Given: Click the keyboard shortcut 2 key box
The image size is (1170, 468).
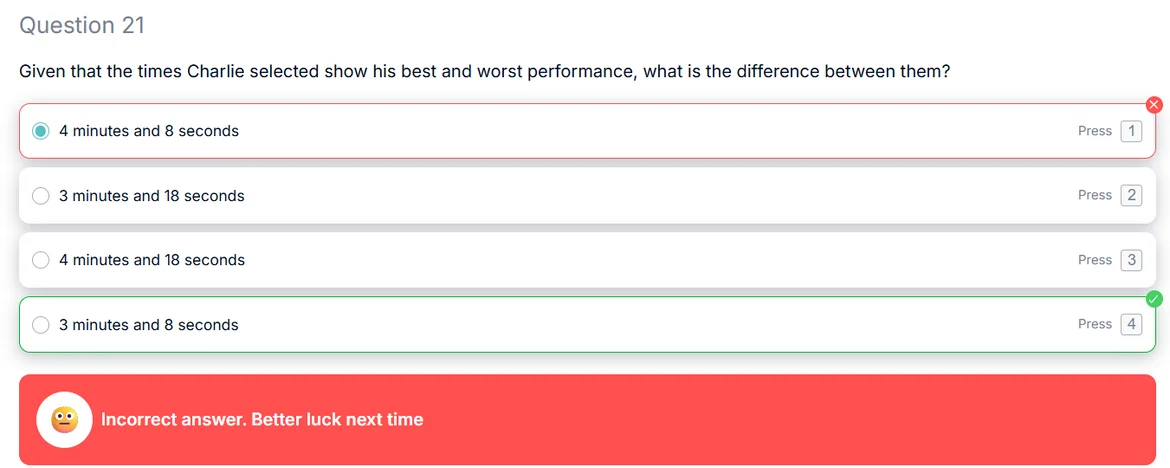Looking at the screenshot, I should 1131,195.
